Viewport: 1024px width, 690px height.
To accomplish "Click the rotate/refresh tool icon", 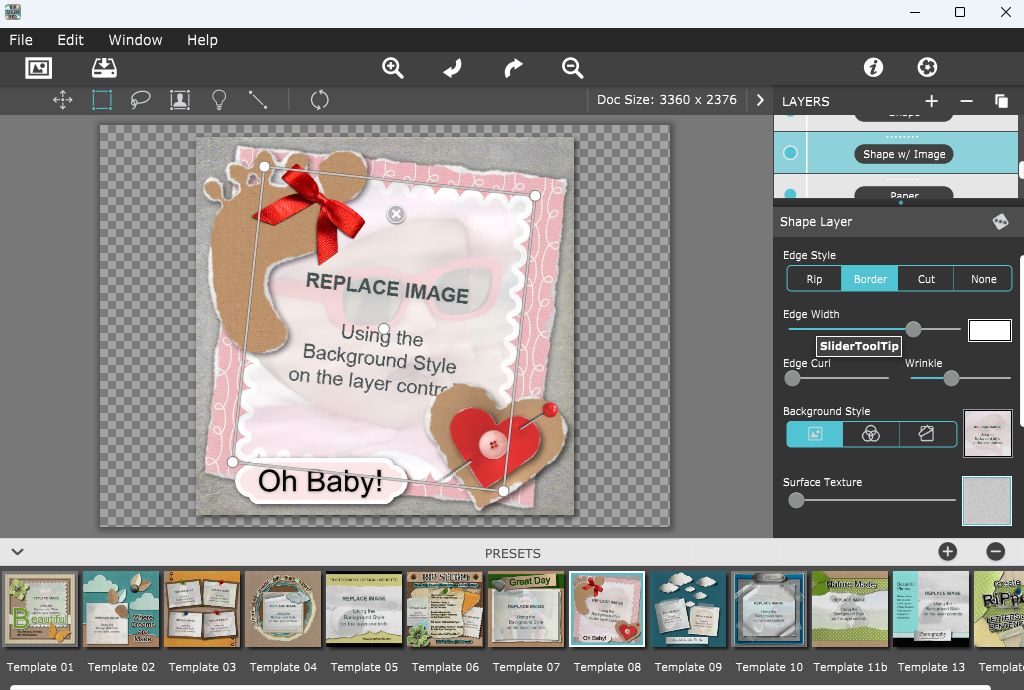I will pyautogui.click(x=319, y=100).
